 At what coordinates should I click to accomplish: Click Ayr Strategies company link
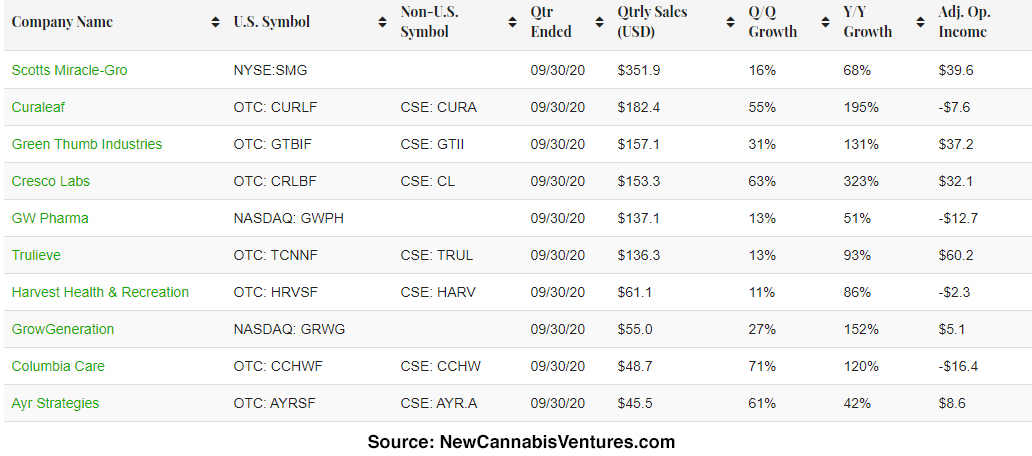pos(55,403)
